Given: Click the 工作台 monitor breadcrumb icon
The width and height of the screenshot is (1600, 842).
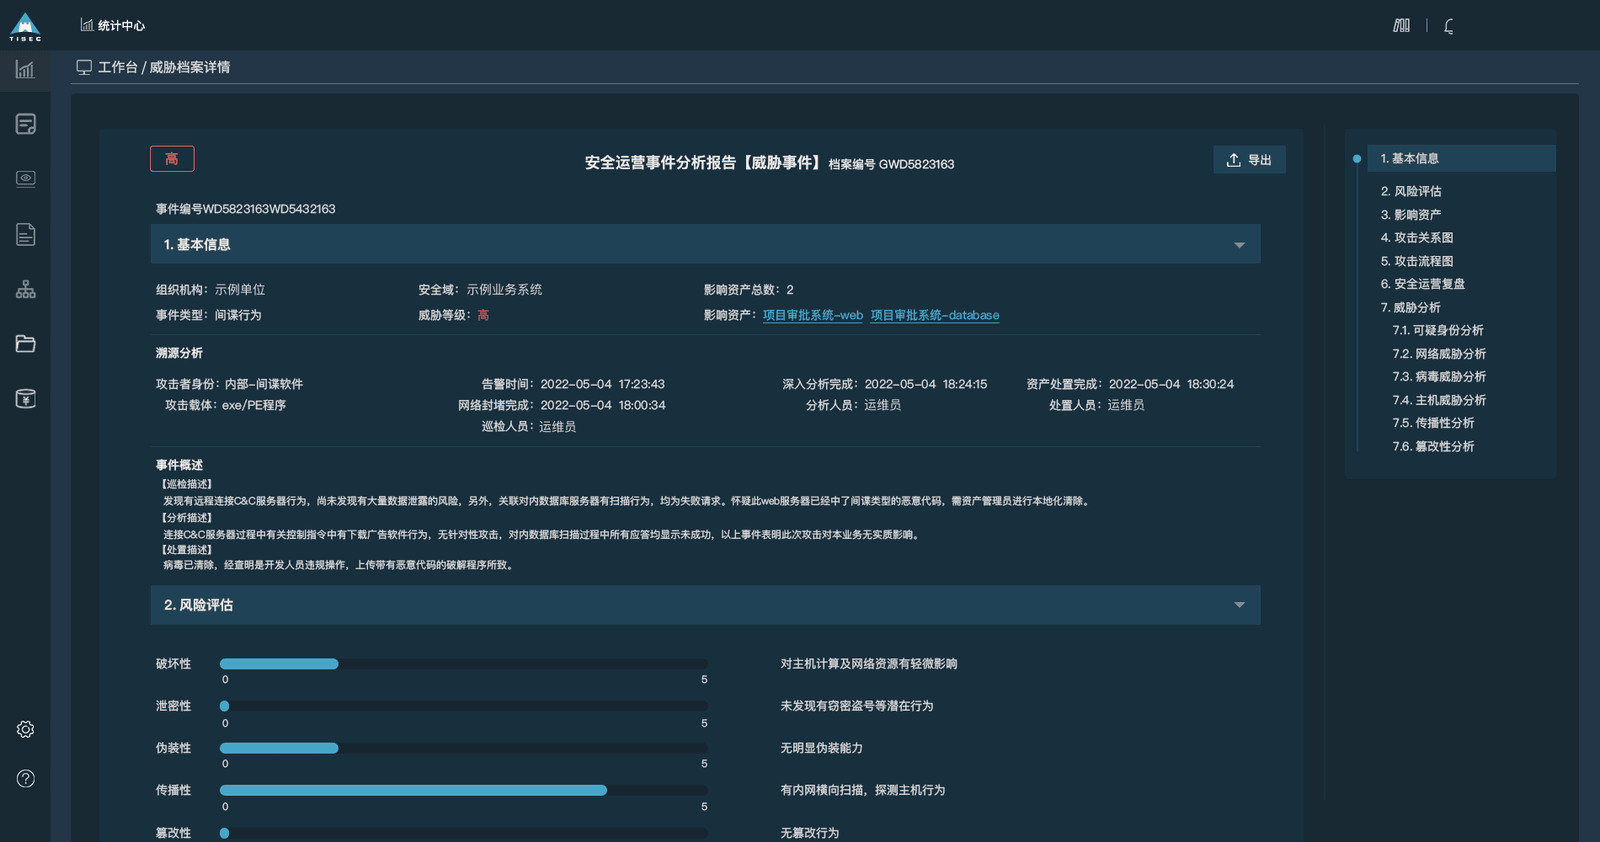Looking at the screenshot, I should [x=84, y=67].
